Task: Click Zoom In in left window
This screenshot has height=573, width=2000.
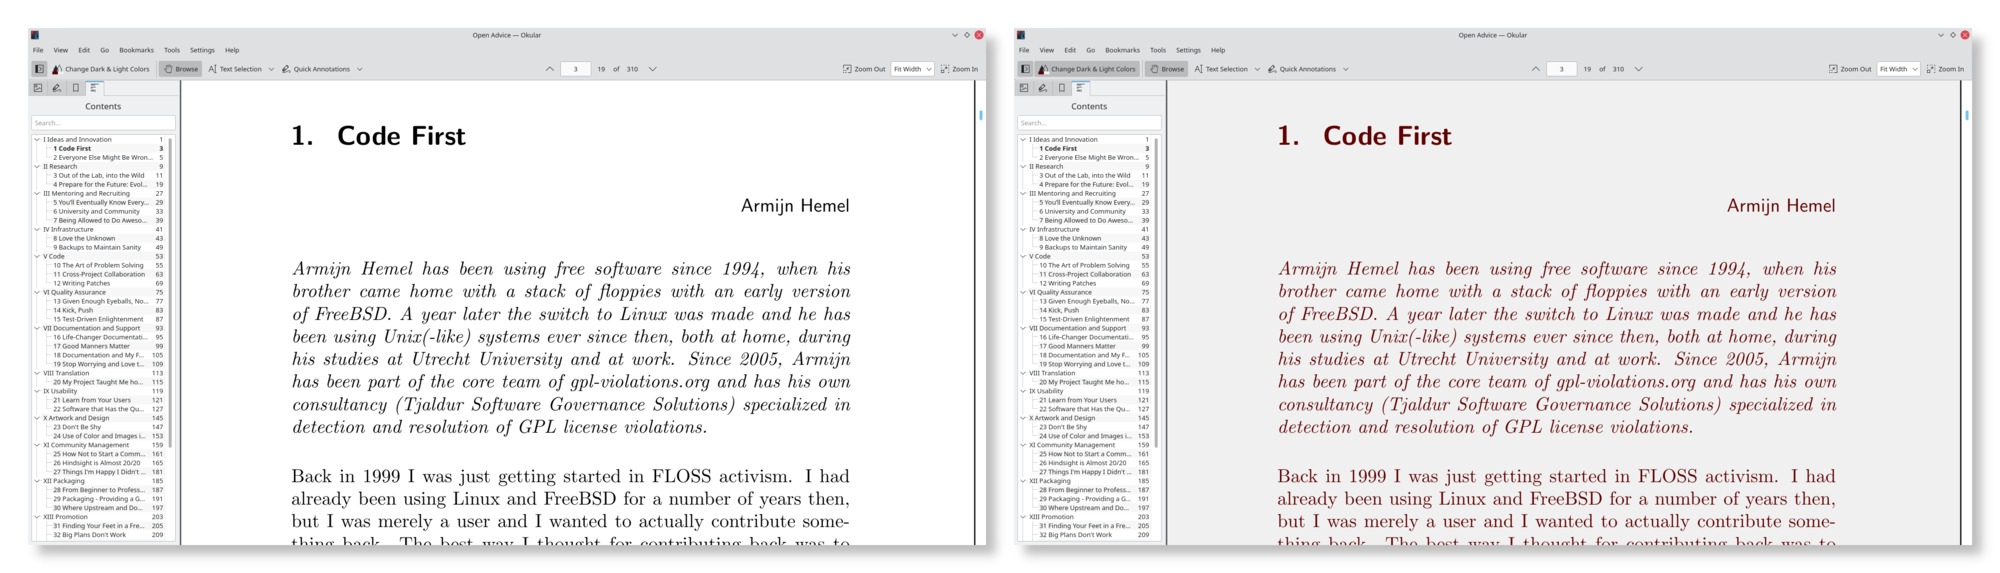Action: pyautogui.click(x=959, y=69)
